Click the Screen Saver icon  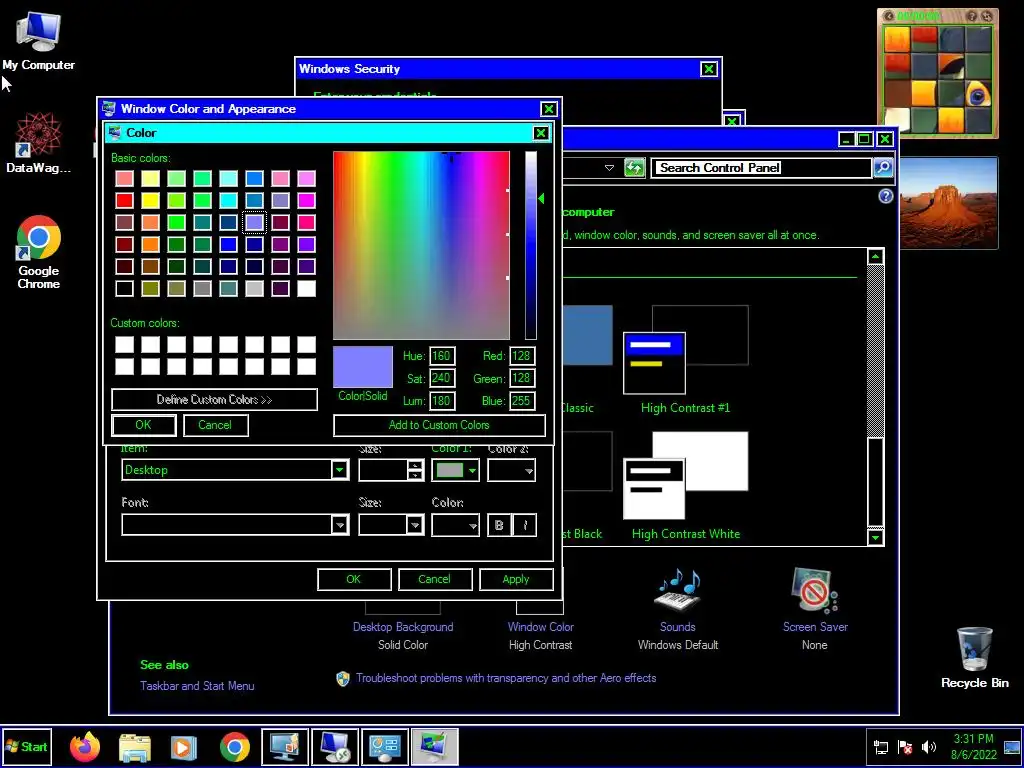click(814, 591)
